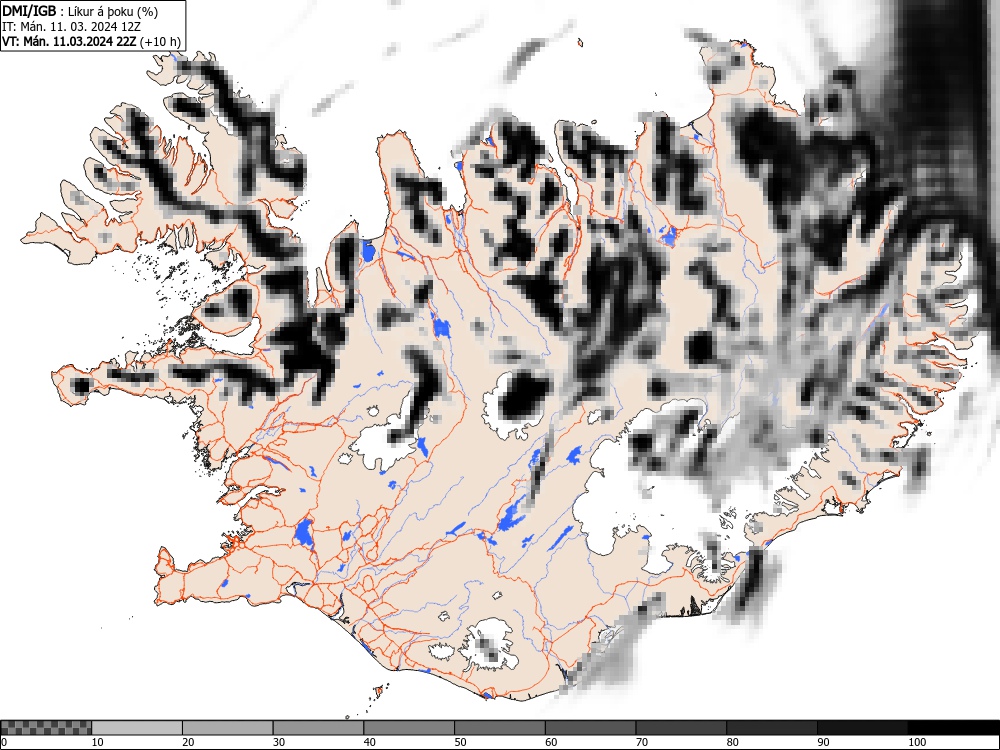Click the legend label '40'
Image resolution: width=1000 pixels, height=750 pixels.
point(369,742)
